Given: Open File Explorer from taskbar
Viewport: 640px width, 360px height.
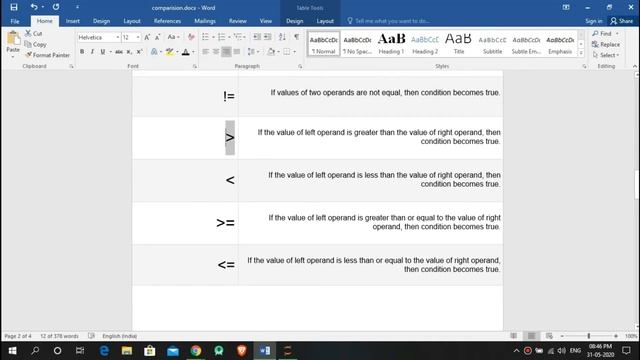Looking at the screenshot, I should click(x=127, y=351).
